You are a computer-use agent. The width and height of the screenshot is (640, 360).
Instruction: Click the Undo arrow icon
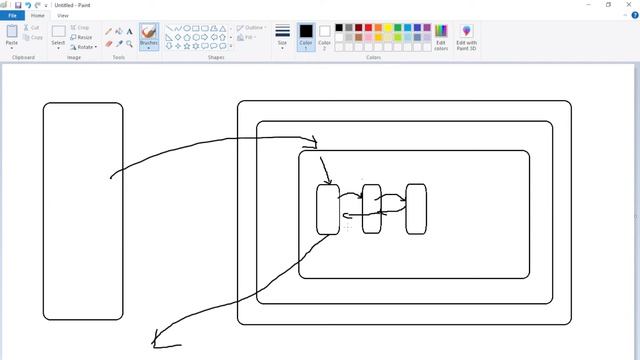[28, 5]
